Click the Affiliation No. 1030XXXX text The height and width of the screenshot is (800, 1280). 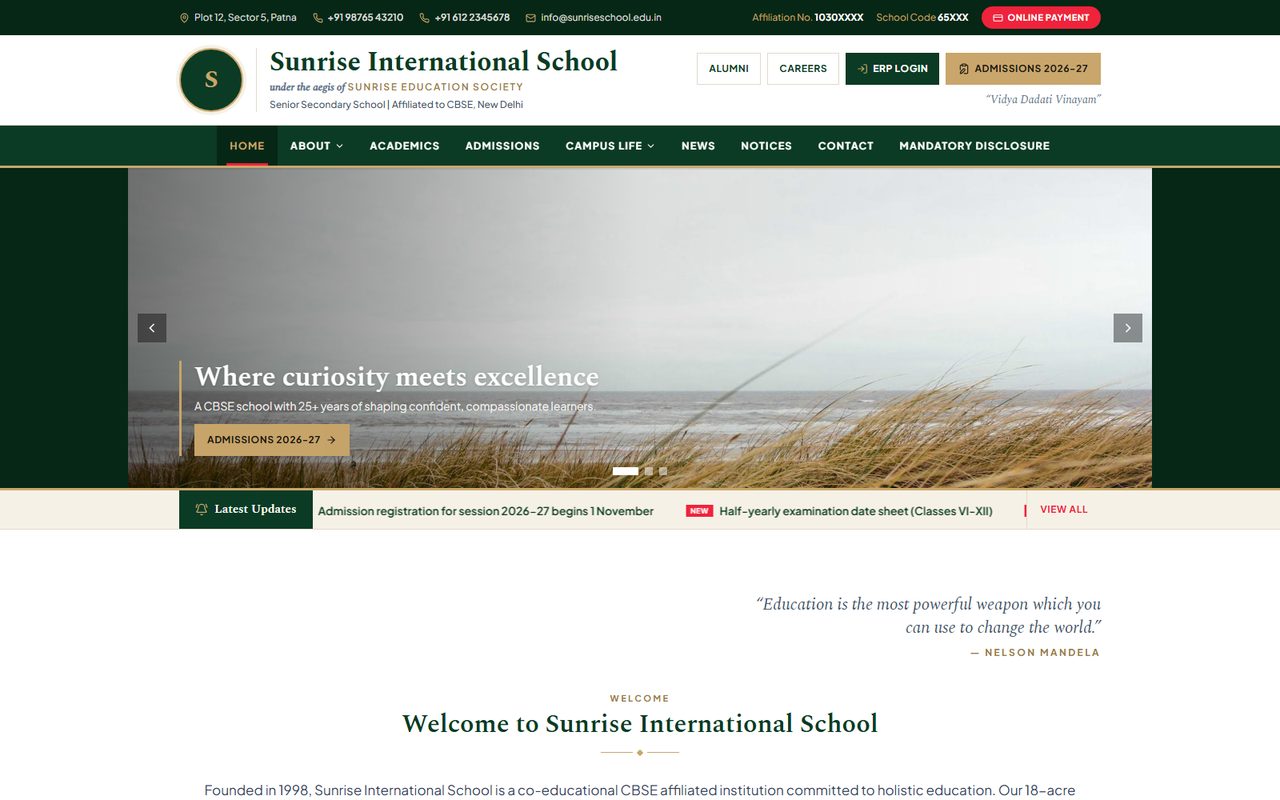pyautogui.click(x=808, y=18)
